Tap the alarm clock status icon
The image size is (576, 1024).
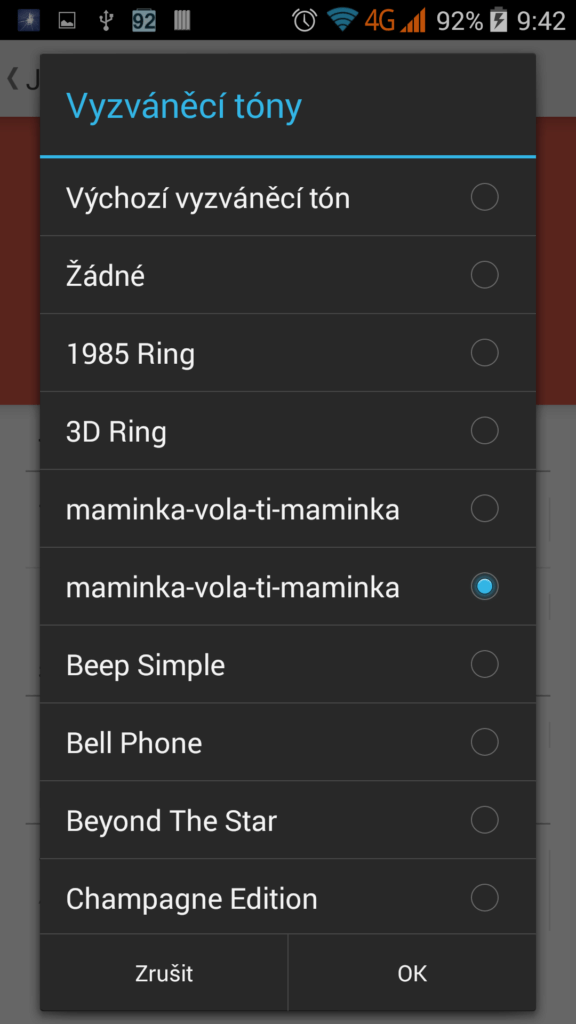[x=304, y=20]
